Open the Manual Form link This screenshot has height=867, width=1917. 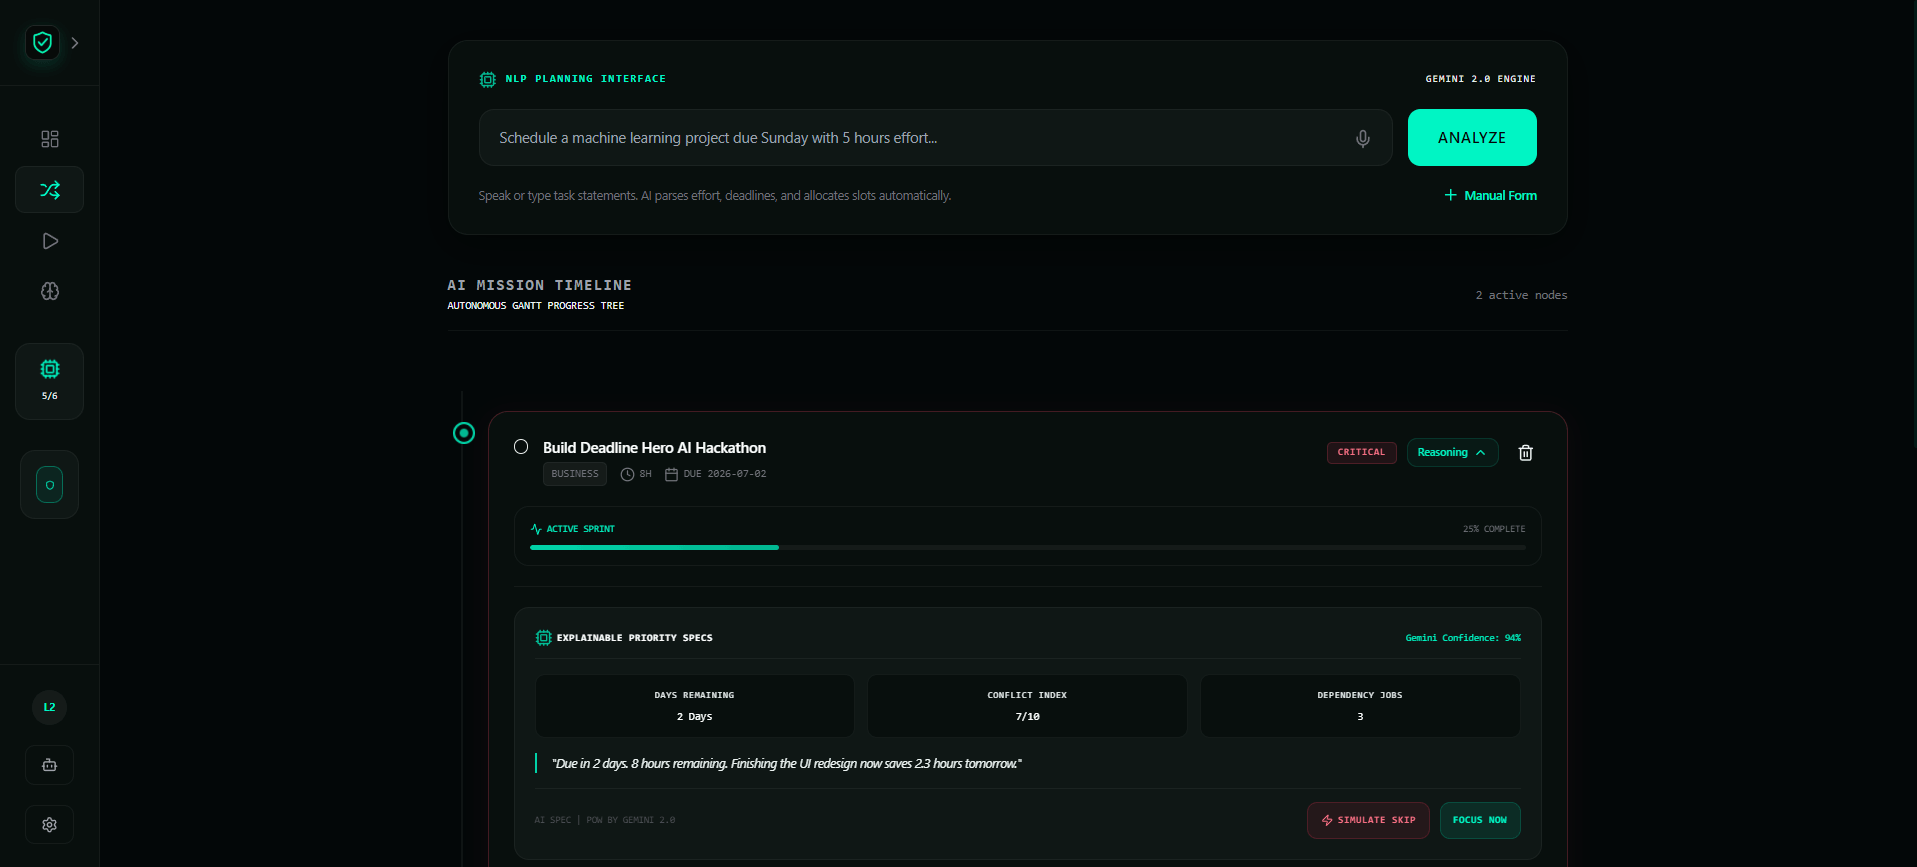(1490, 195)
